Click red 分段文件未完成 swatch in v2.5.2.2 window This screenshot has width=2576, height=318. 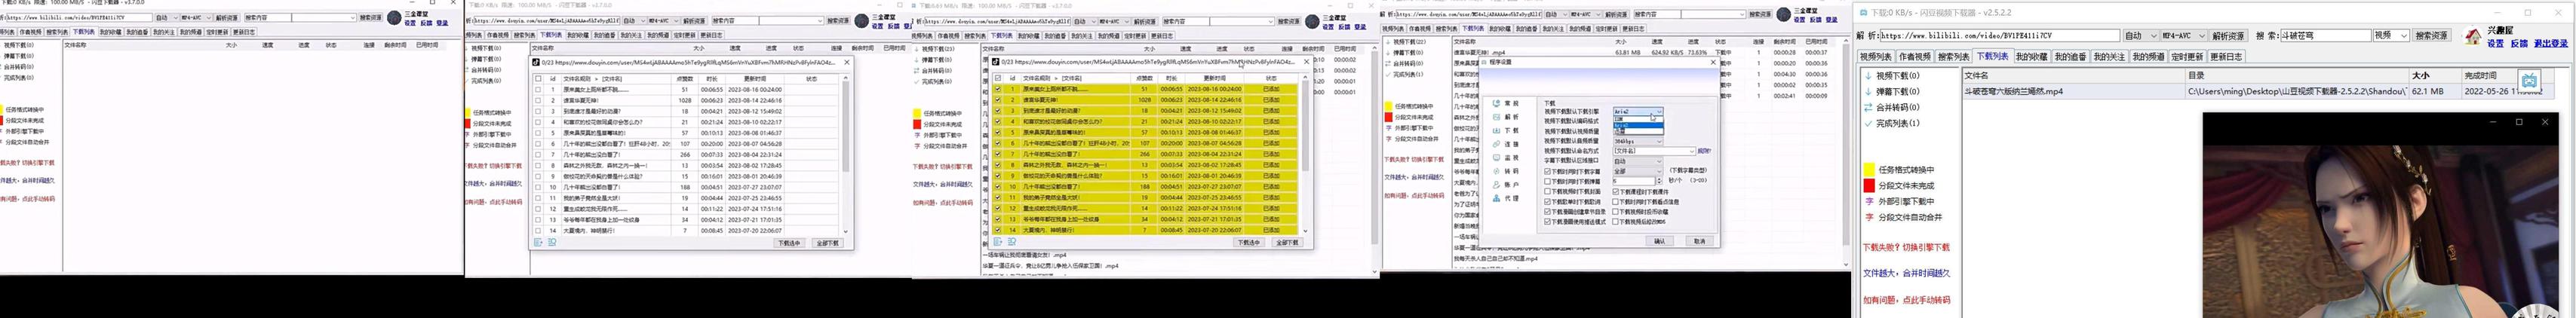[1868, 186]
